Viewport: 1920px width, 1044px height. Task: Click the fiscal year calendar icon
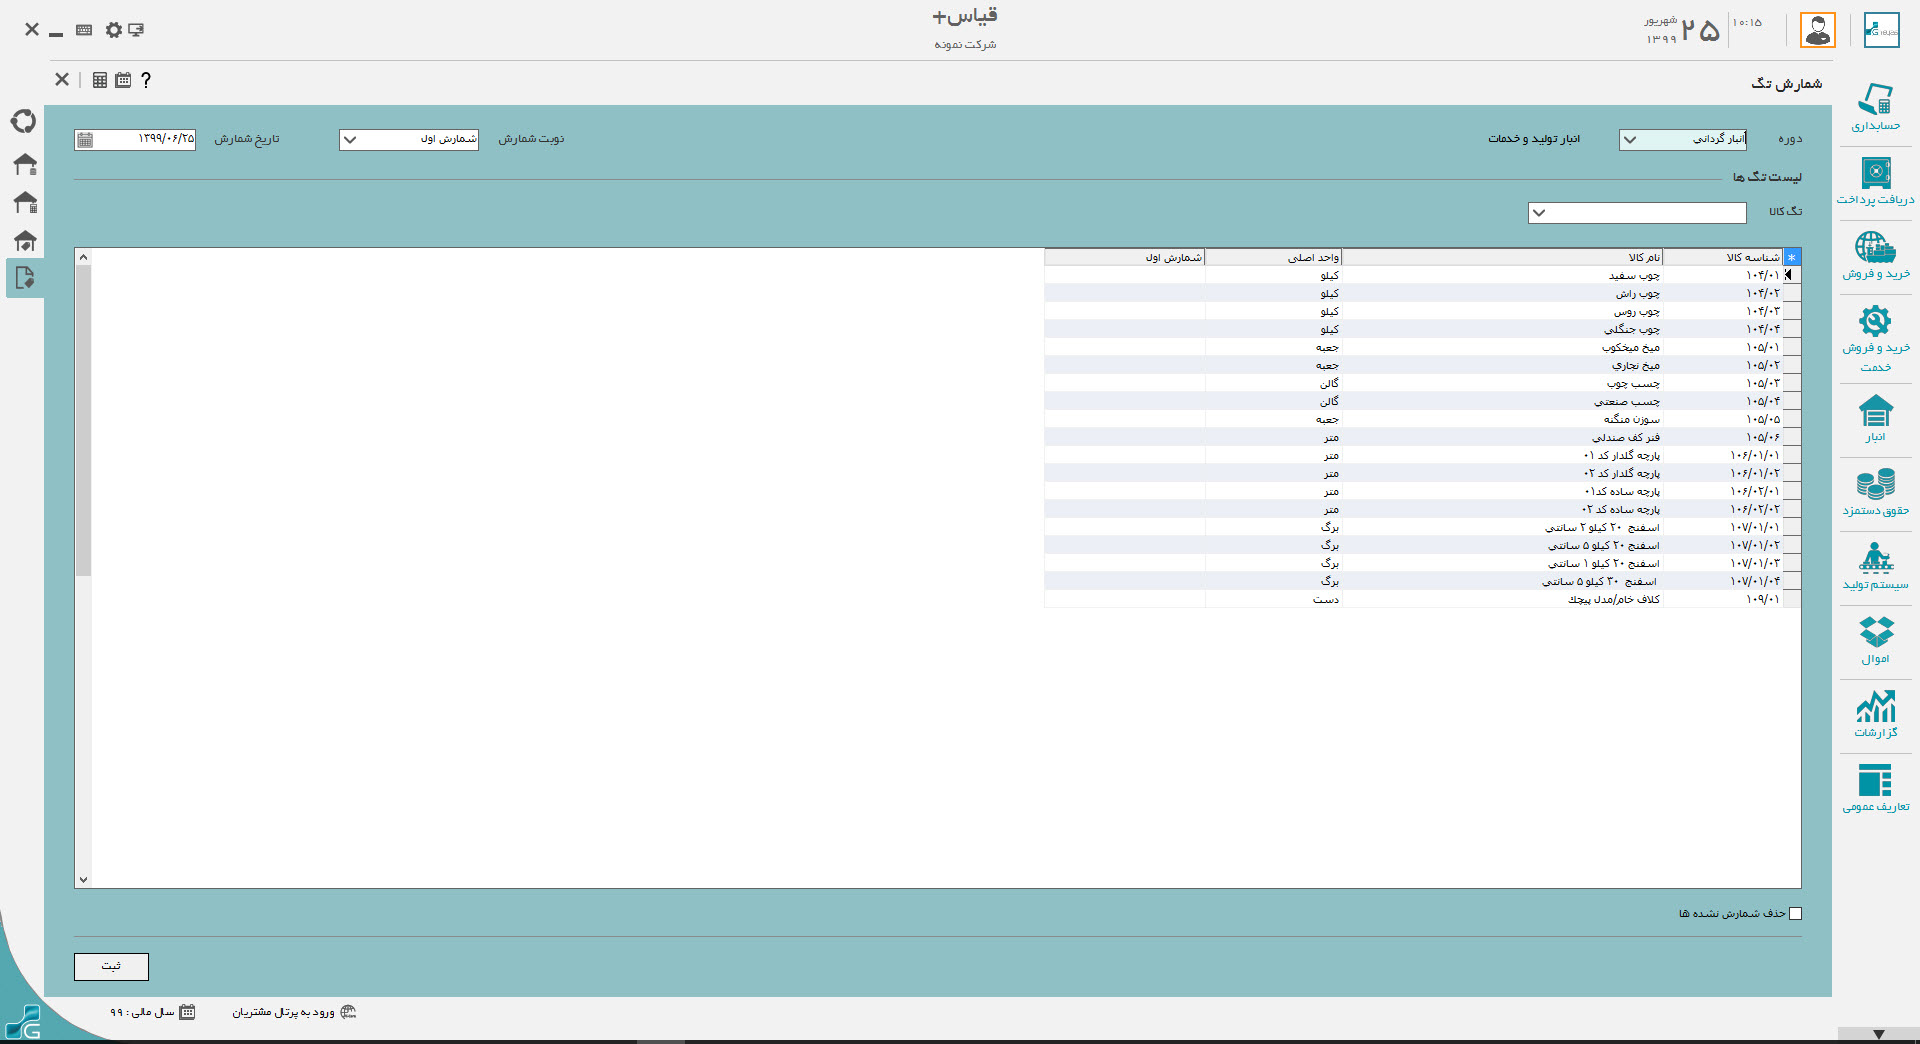coord(187,1012)
